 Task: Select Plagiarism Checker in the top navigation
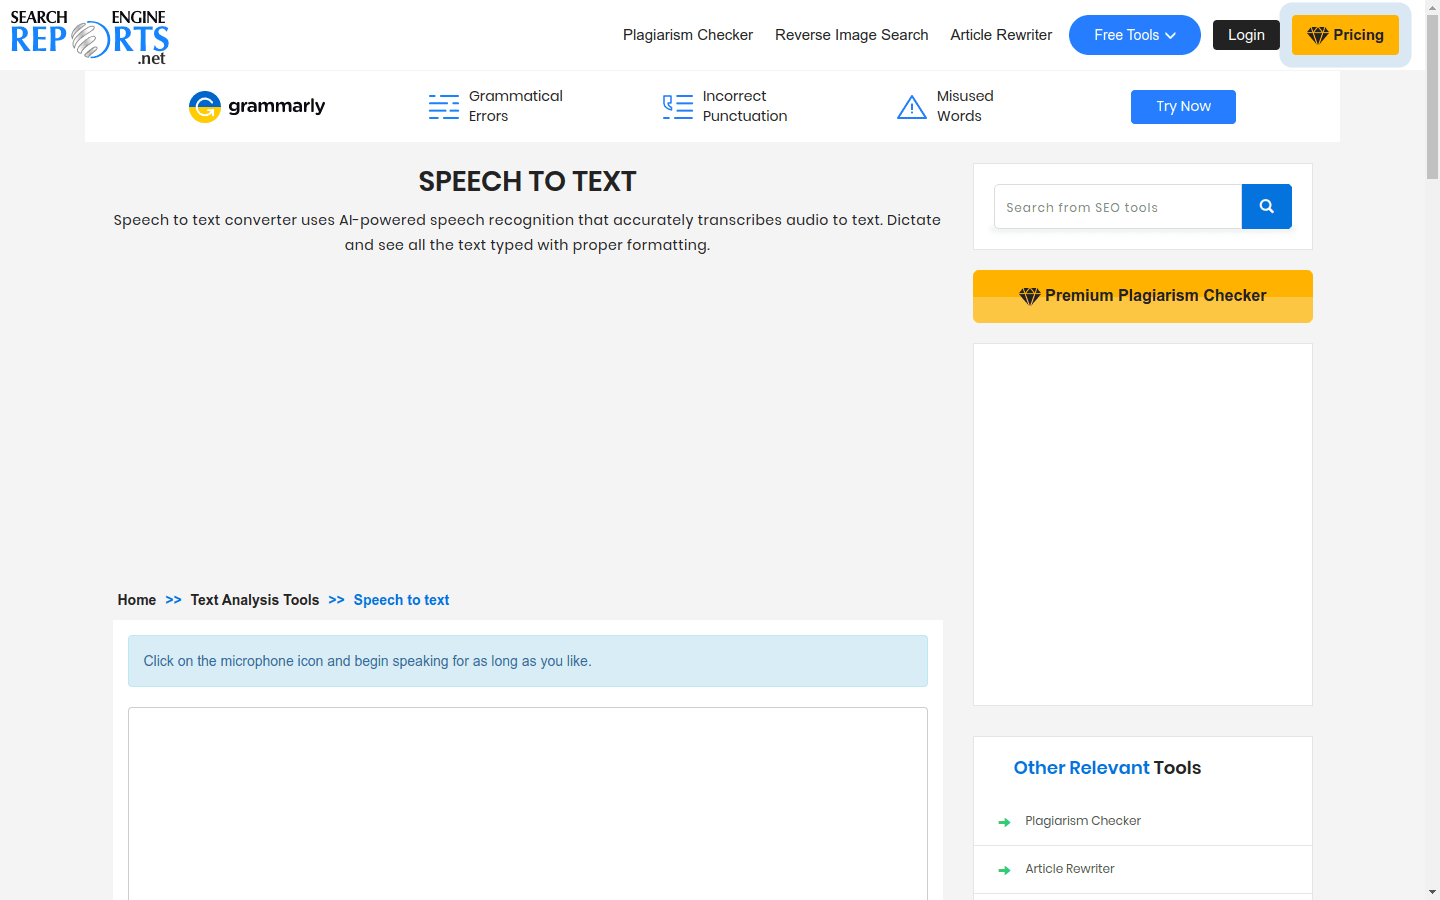tap(687, 34)
